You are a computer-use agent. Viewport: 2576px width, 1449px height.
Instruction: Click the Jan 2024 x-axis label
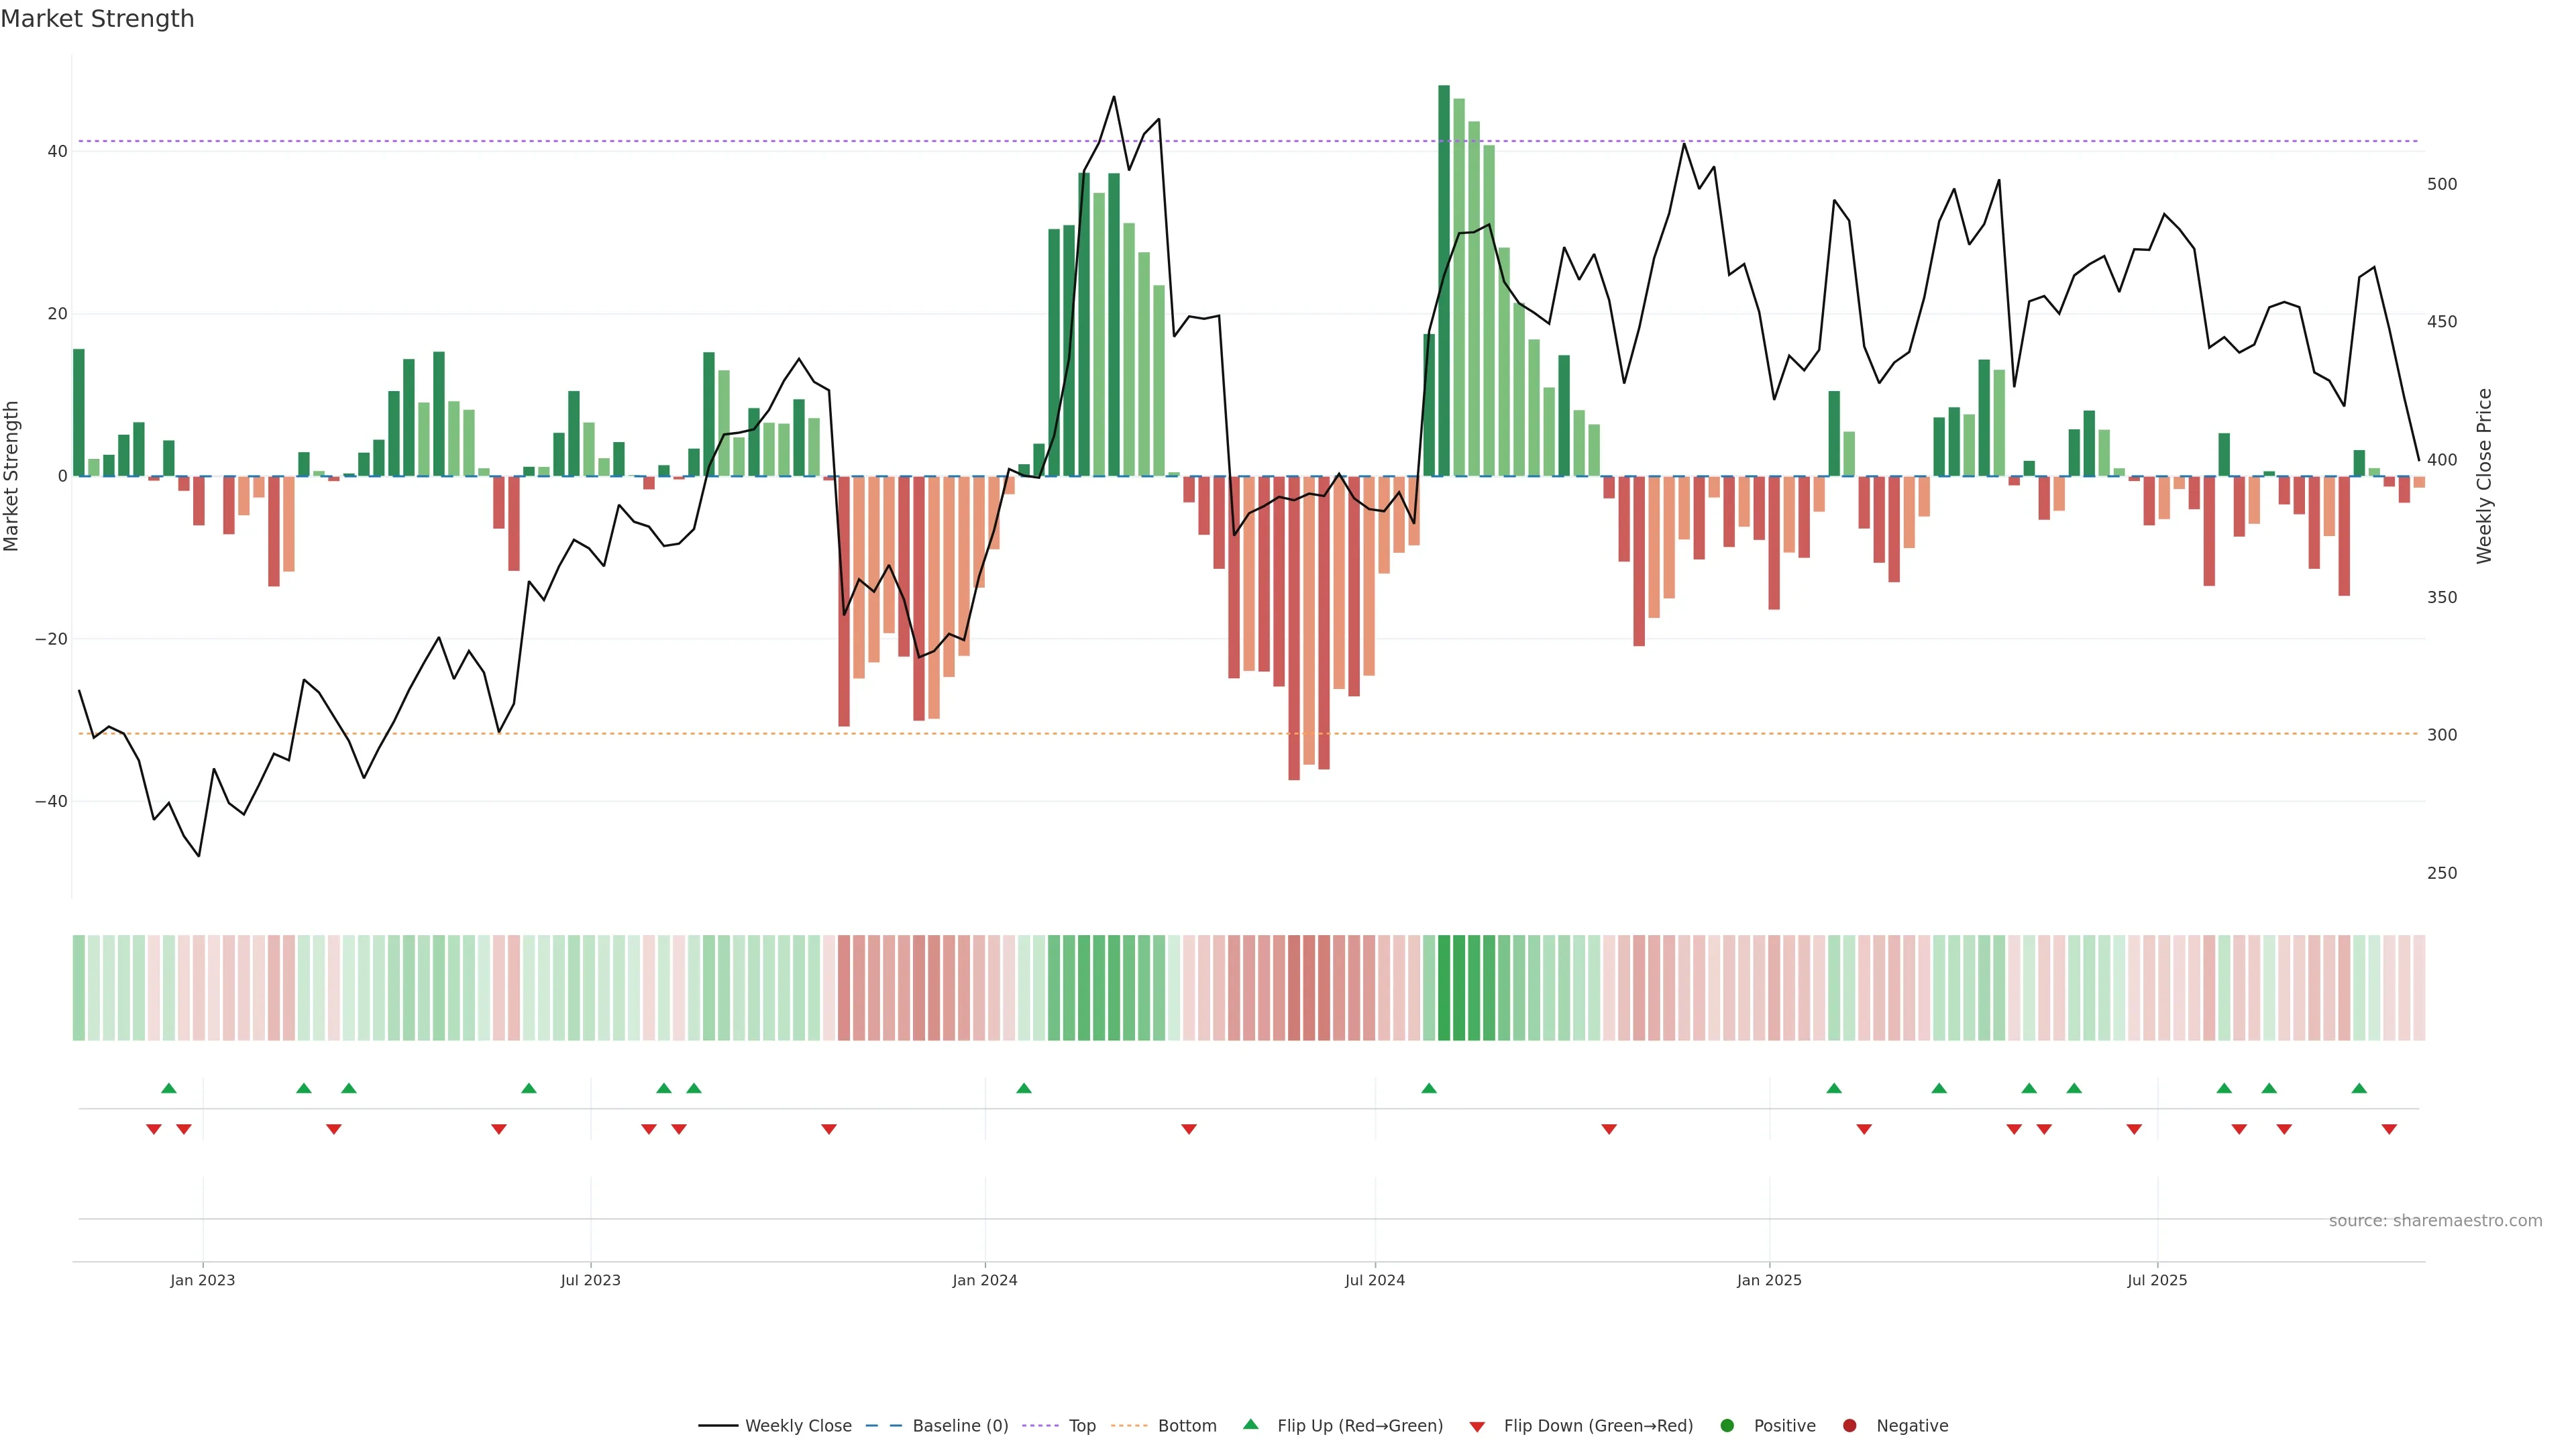[985, 1280]
